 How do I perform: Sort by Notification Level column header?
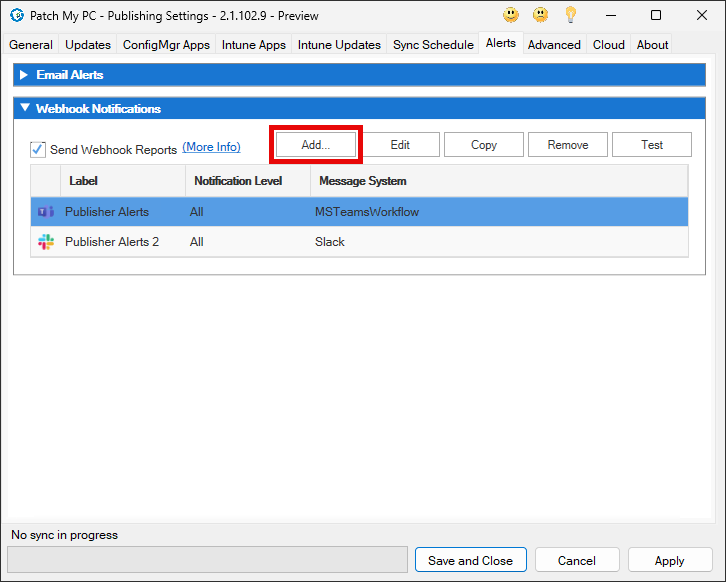(x=248, y=181)
